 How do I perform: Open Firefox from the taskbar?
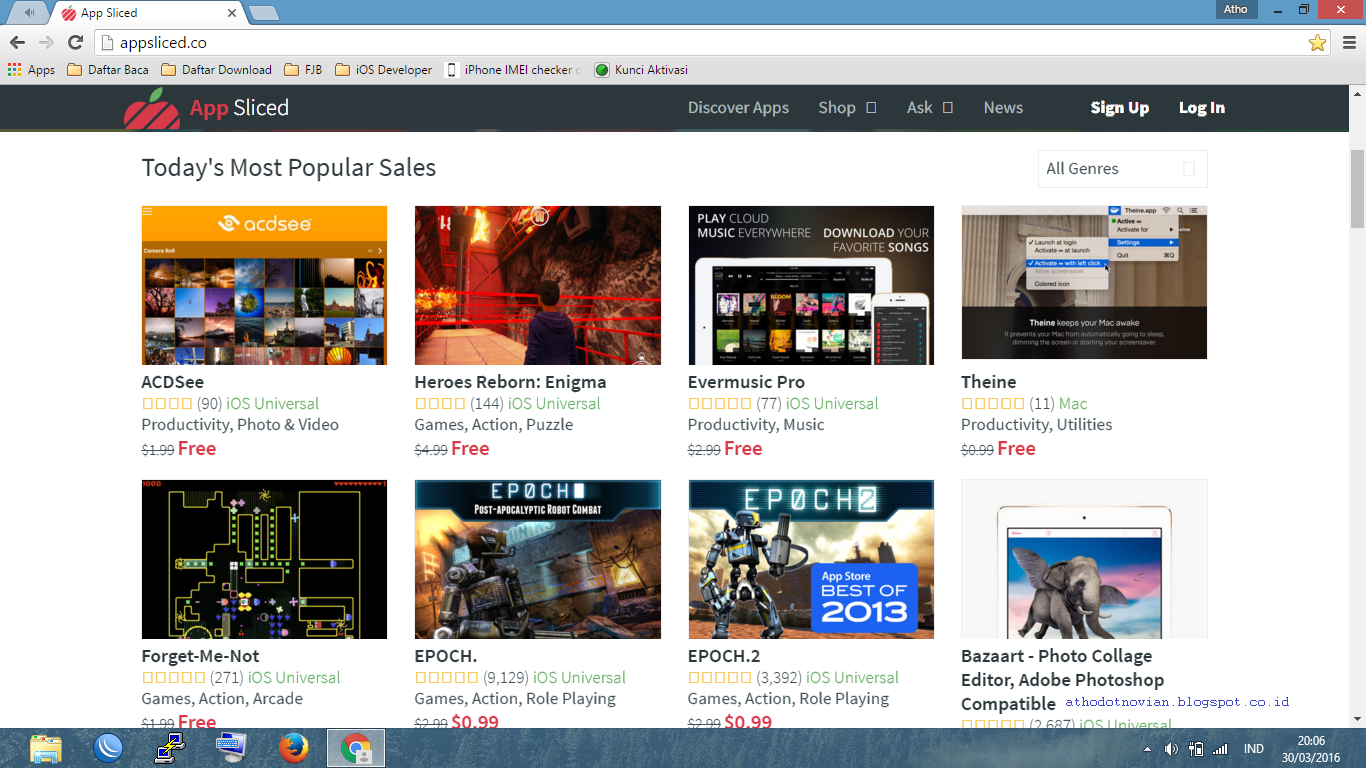pyautogui.click(x=294, y=748)
